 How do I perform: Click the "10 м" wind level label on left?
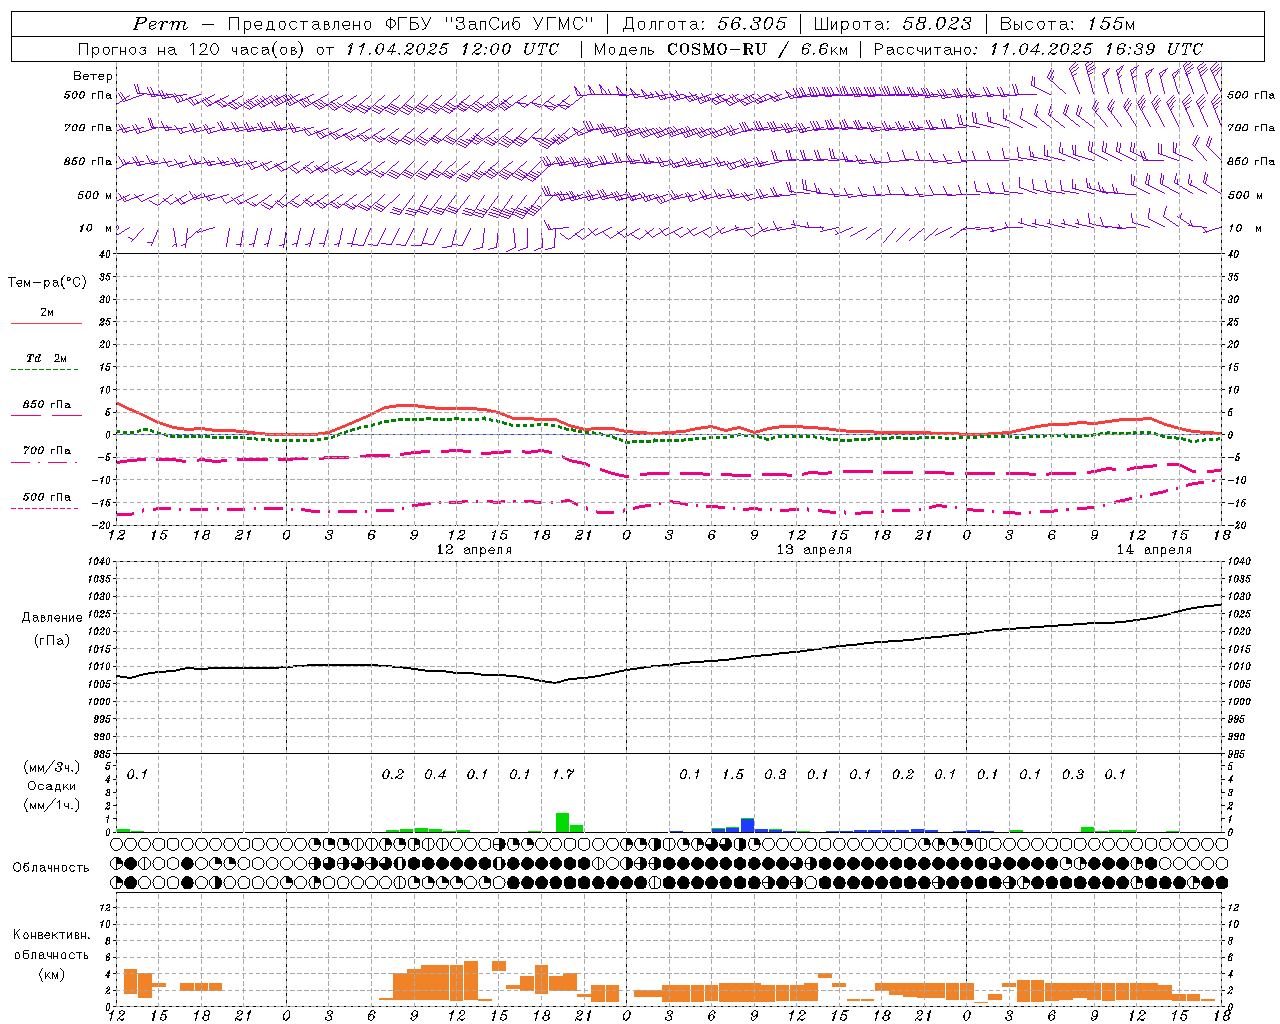click(96, 228)
